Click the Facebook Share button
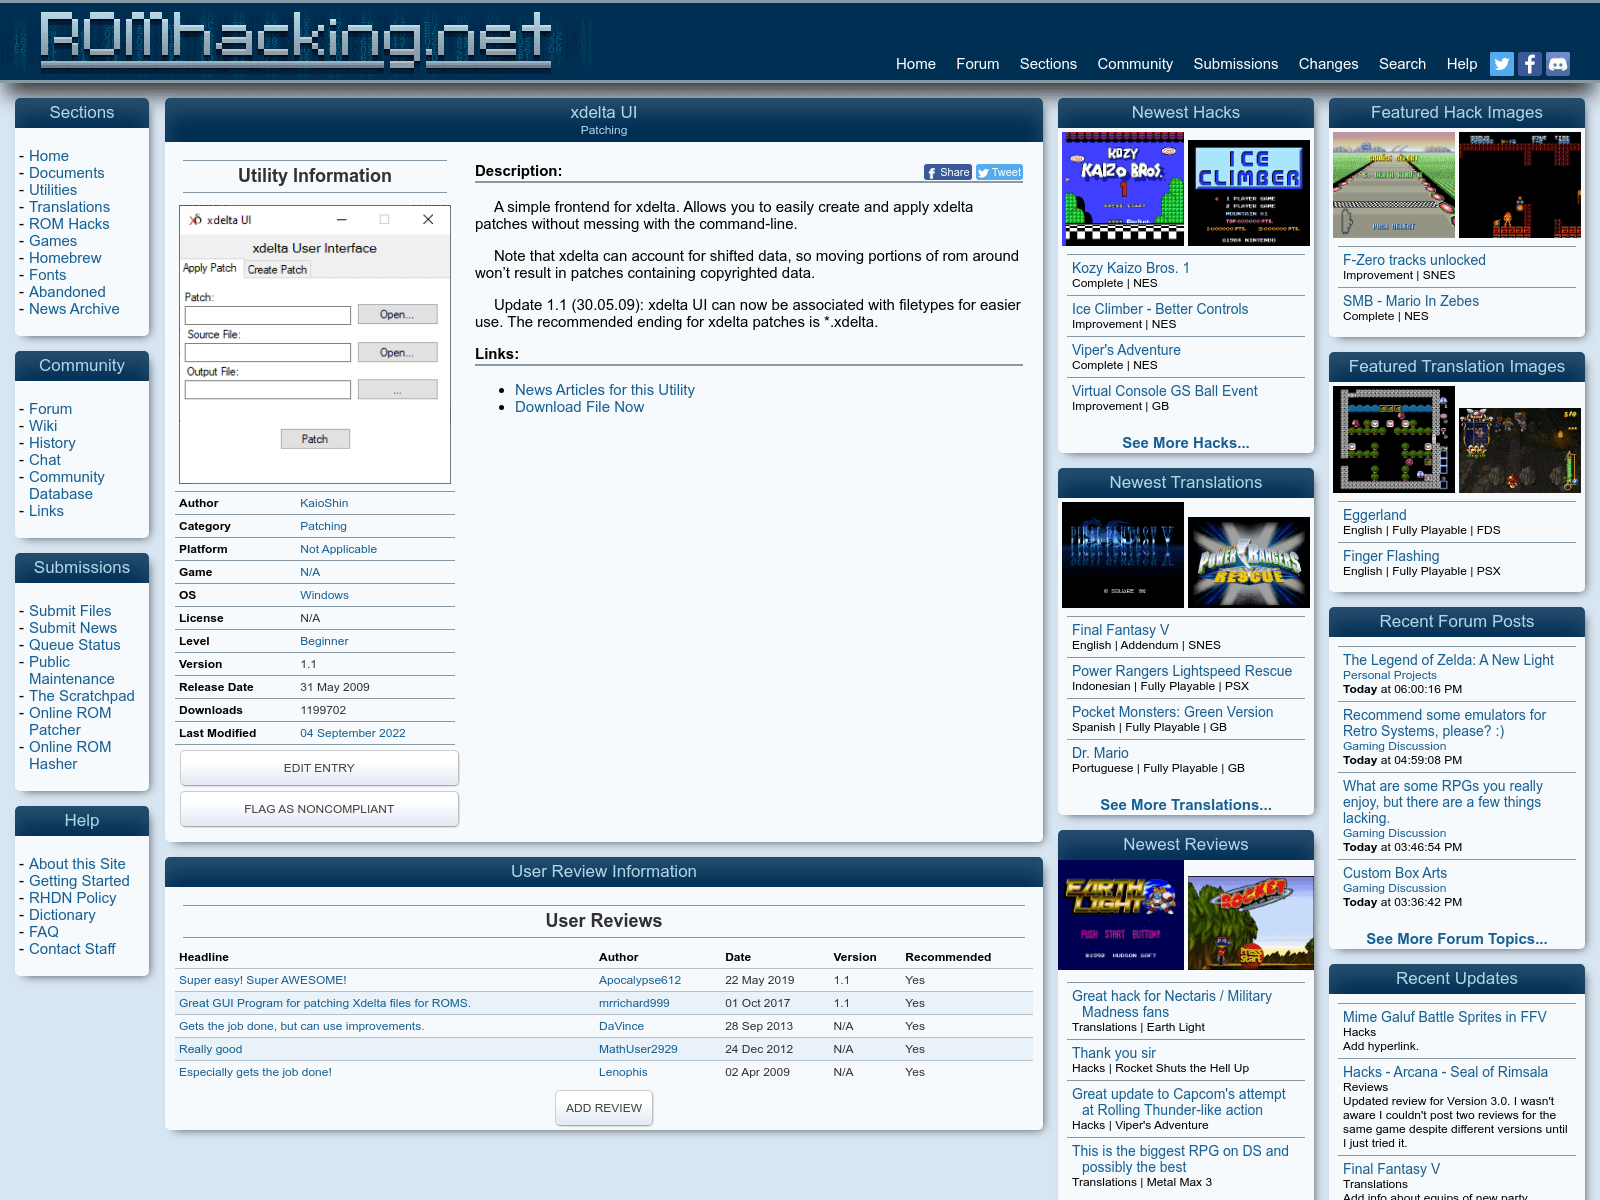 tap(948, 172)
